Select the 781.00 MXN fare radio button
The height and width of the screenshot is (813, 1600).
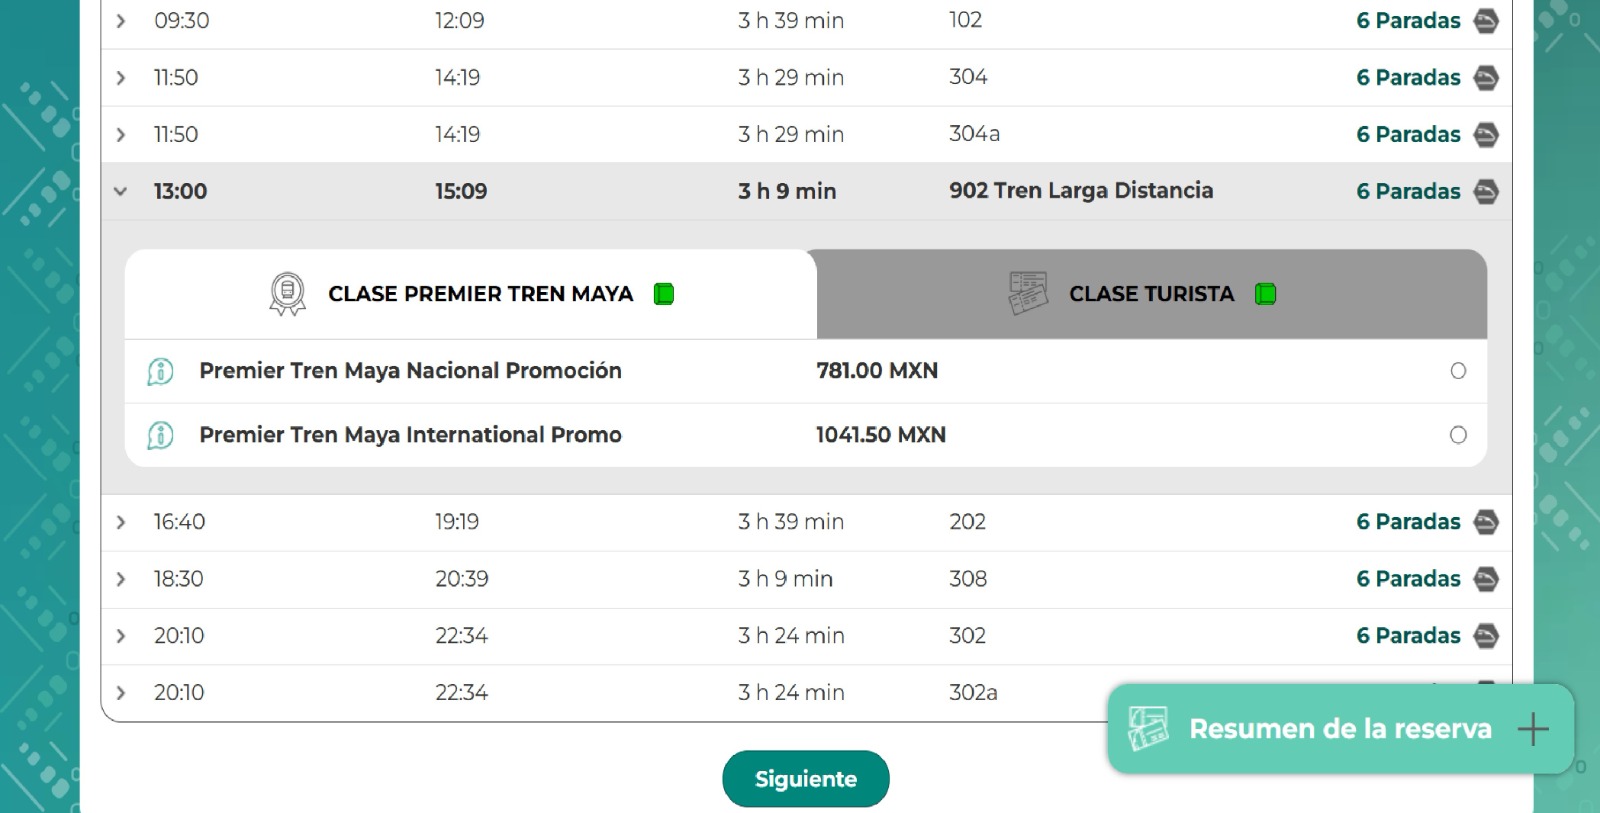click(x=1458, y=371)
